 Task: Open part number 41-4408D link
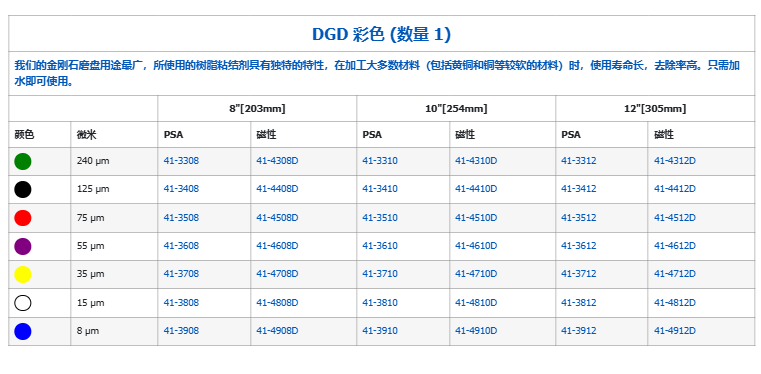pos(277,189)
